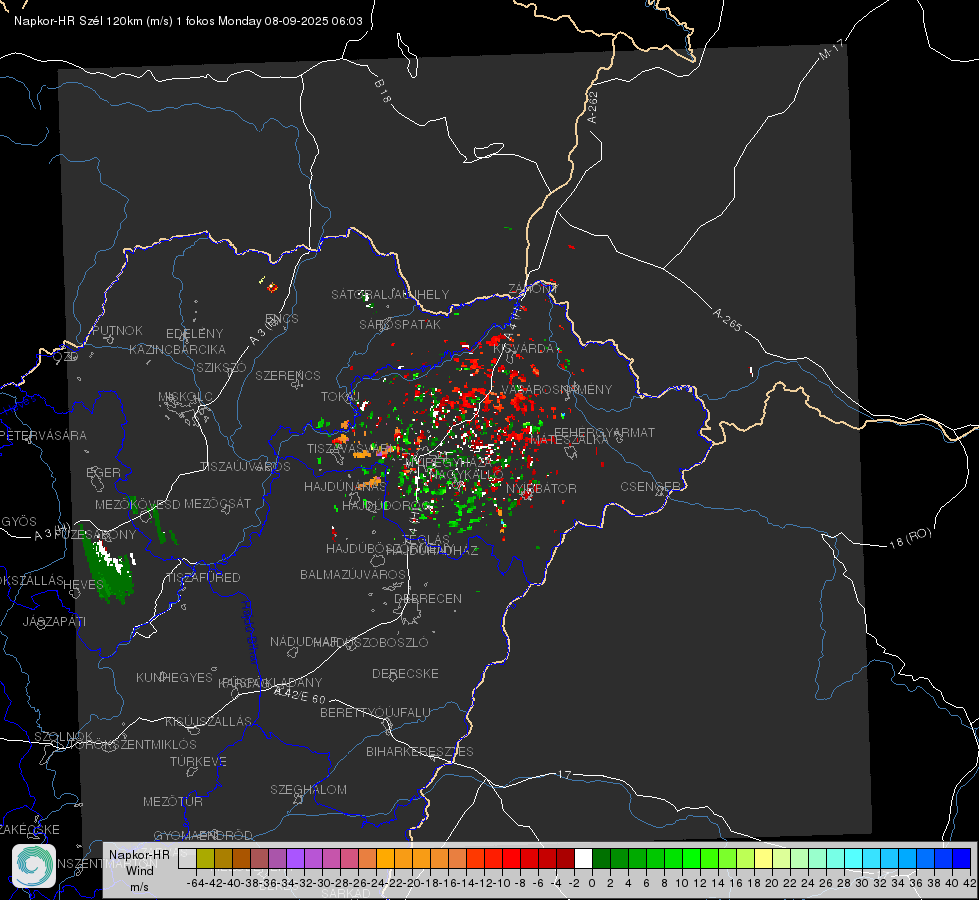
Task: Click the B 18 road label
Action: point(383,91)
